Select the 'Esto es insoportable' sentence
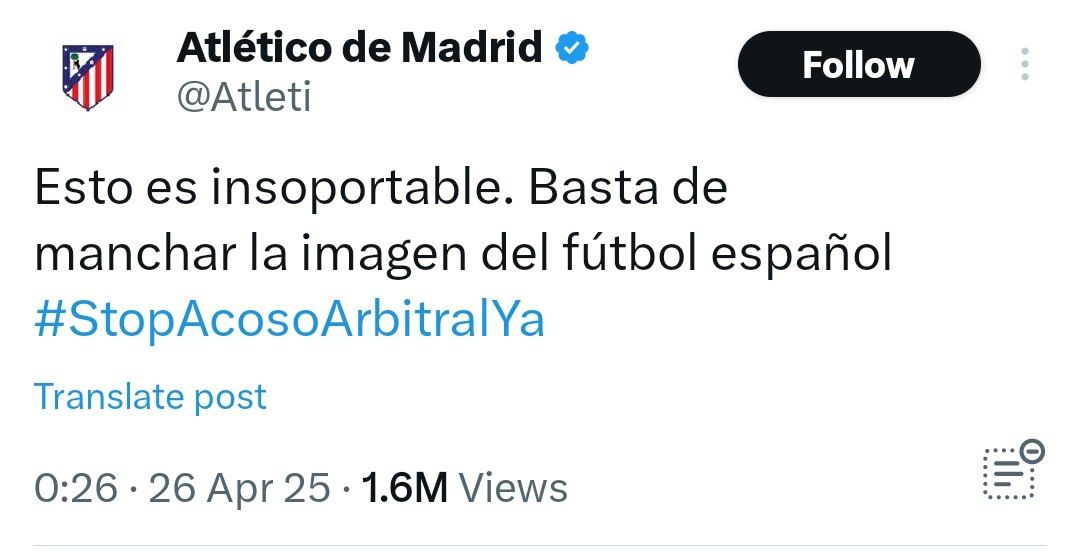 [275, 188]
